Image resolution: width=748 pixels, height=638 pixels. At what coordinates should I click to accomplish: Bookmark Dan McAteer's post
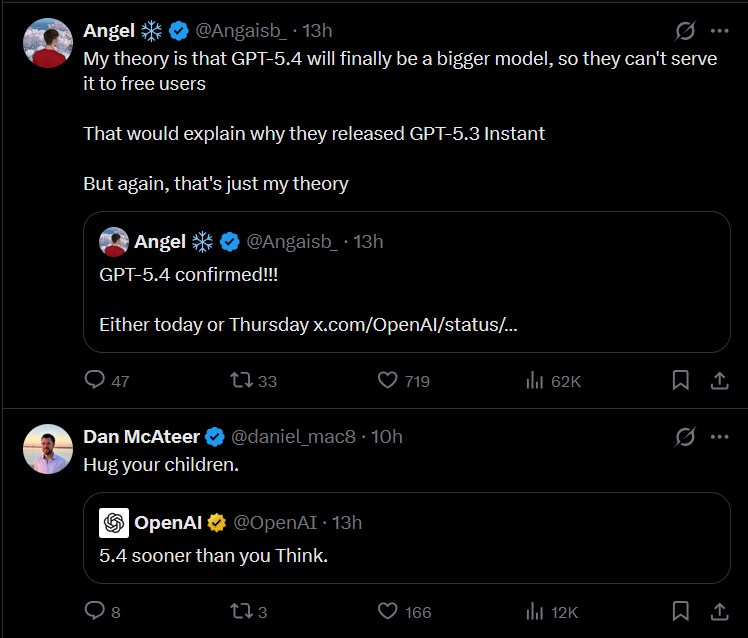click(x=680, y=611)
